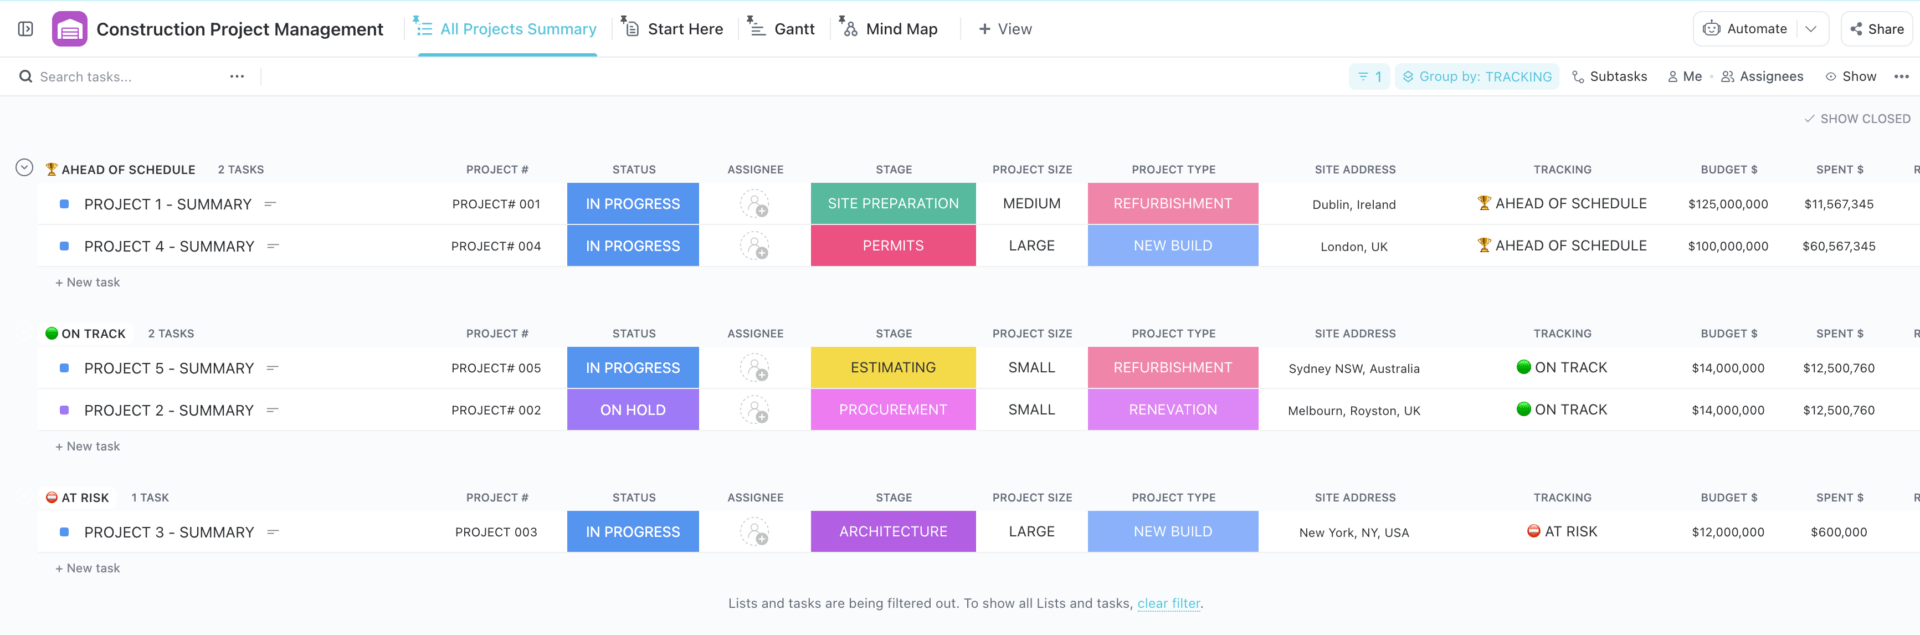This screenshot has height=635, width=1920.
Task: Open search options three-dot menu
Action: (237, 77)
